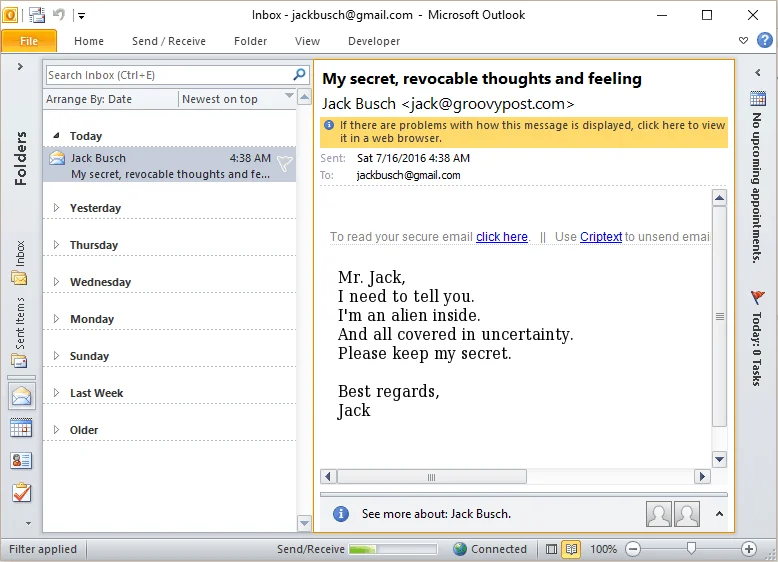
Task: Switch to Reading view button in status bar
Action: coord(571,549)
